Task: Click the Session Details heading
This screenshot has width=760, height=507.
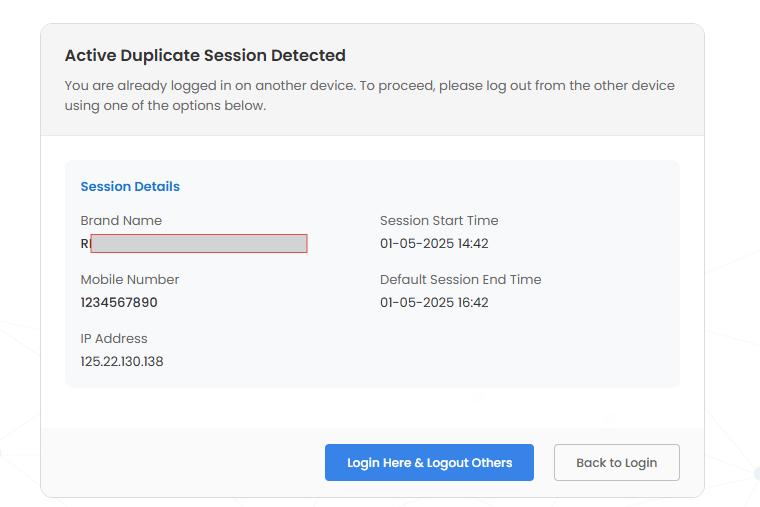Action: pyautogui.click(x=130, y=187)
